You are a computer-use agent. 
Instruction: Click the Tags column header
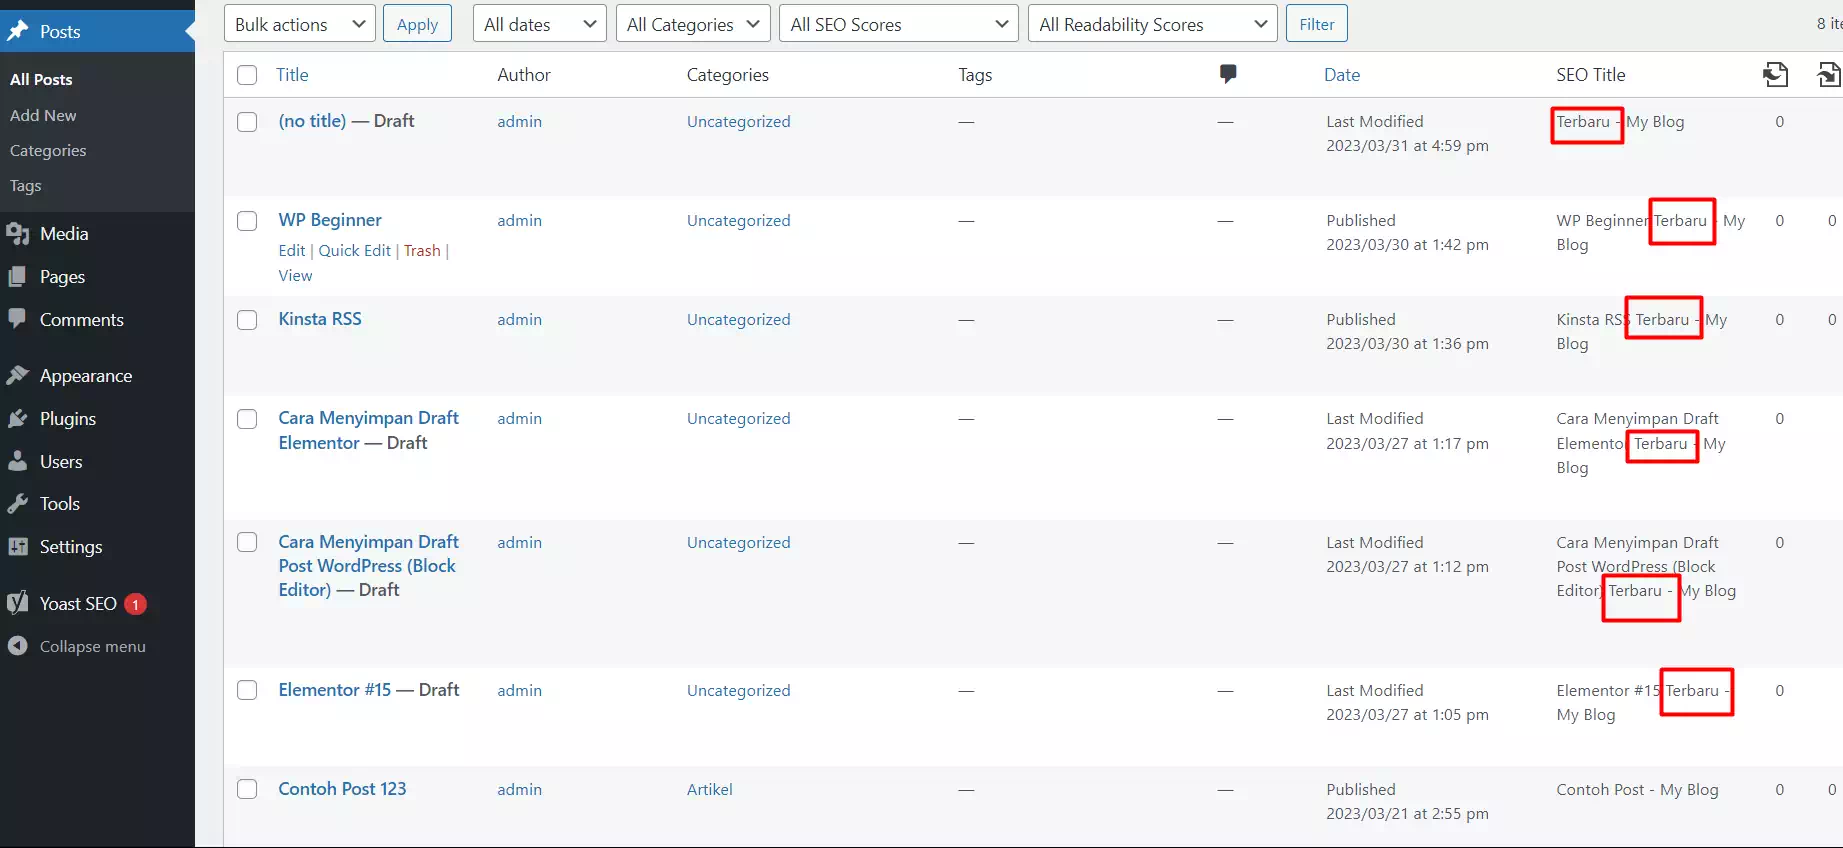coord(975,75)
